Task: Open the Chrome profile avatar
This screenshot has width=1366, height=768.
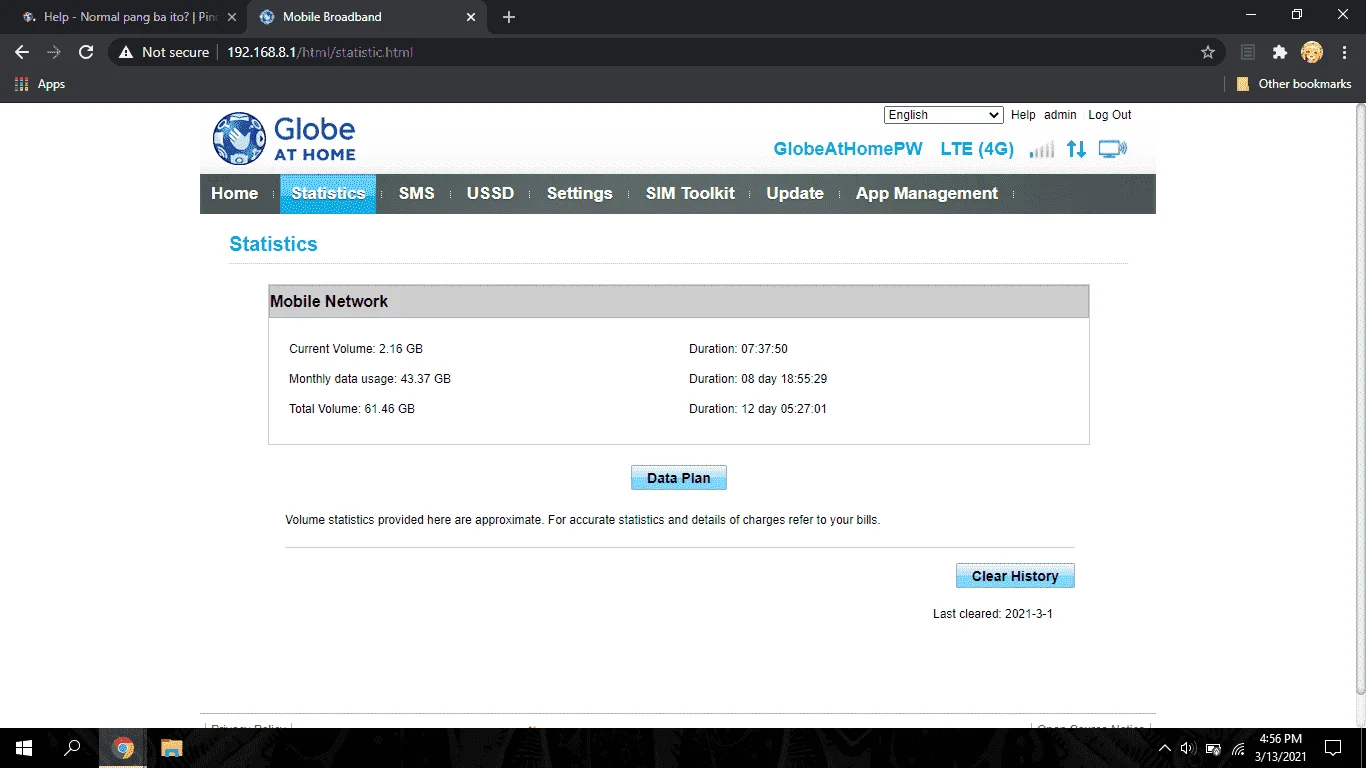Action: [x=1312, y=52]
